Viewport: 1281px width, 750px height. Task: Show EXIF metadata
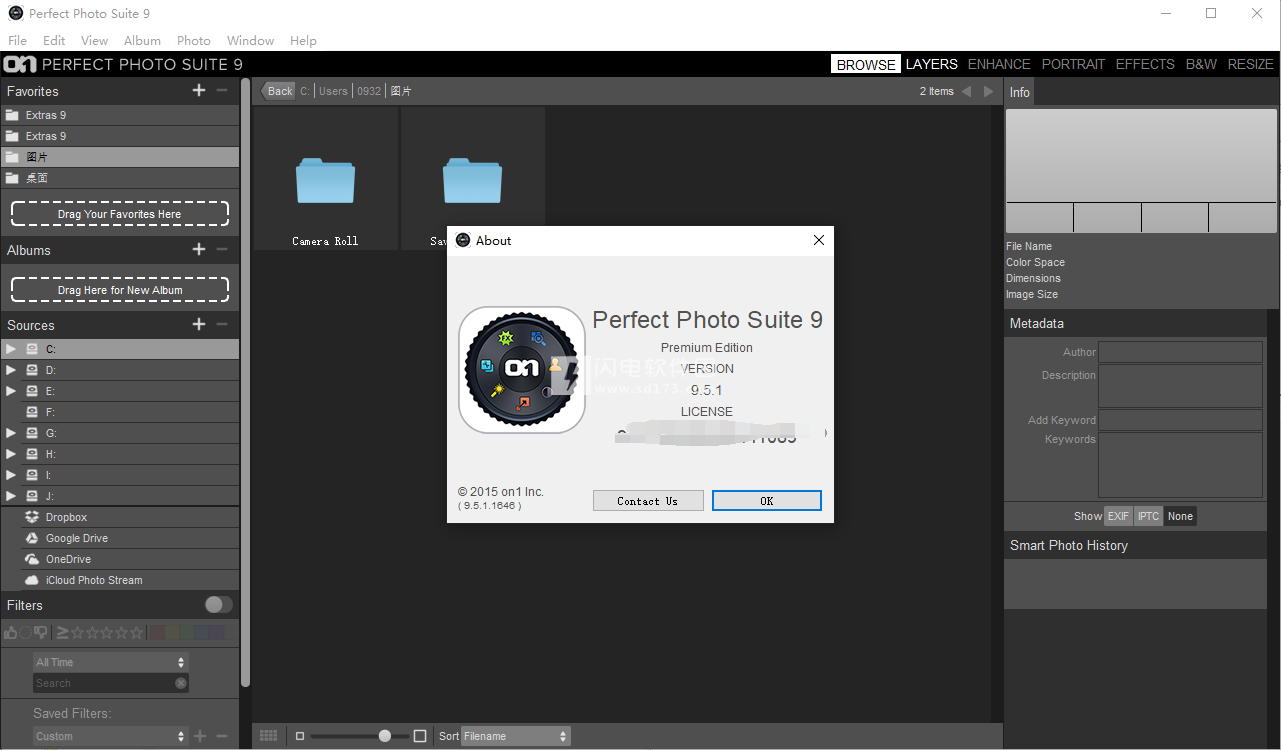click(1118, 516)
